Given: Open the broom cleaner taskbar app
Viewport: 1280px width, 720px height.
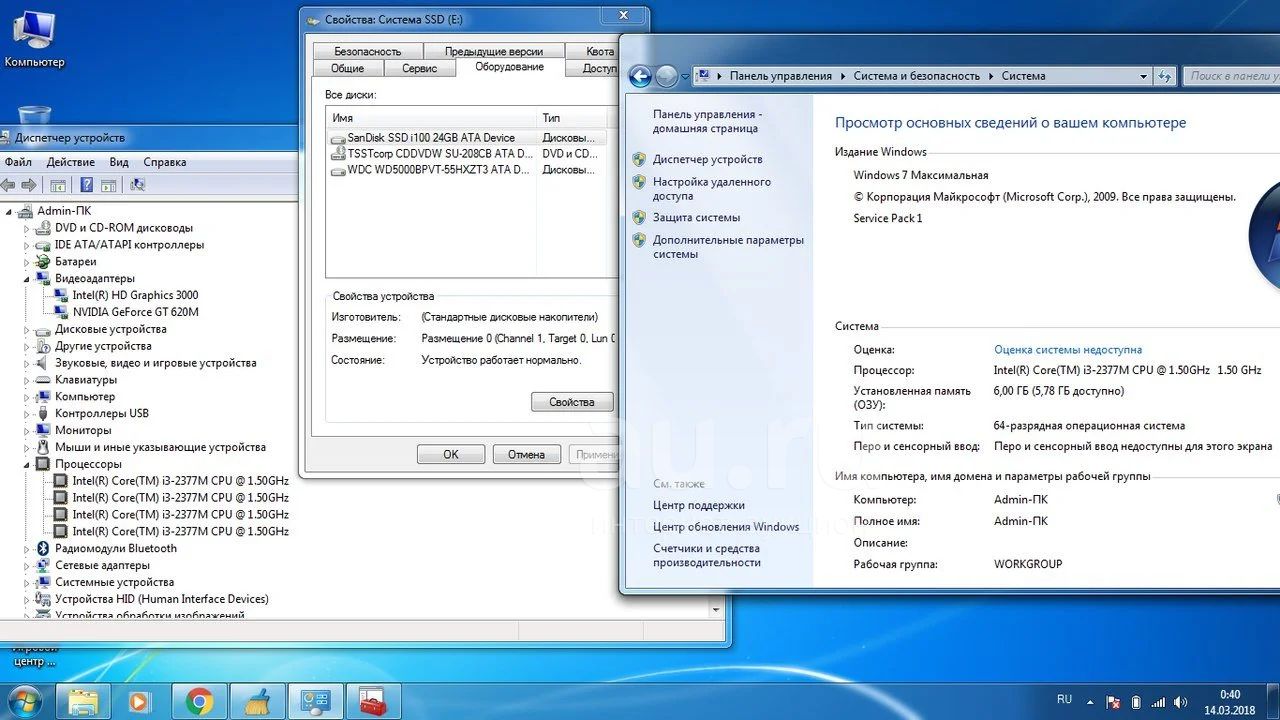Looking at the screenshot, I should tap(257, 701).
